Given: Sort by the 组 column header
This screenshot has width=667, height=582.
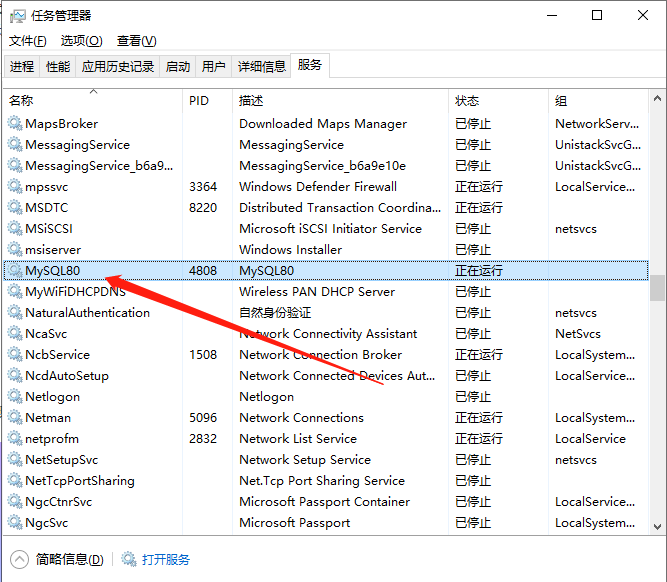Looking at the screenshot, I should tap(599, 100).
